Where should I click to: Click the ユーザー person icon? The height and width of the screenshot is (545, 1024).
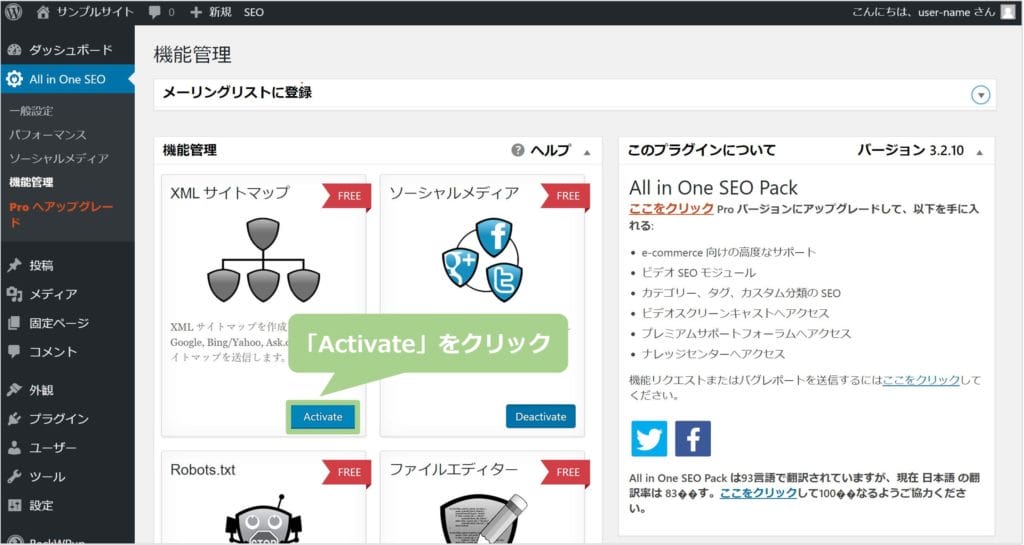click(x=14, y=447)
